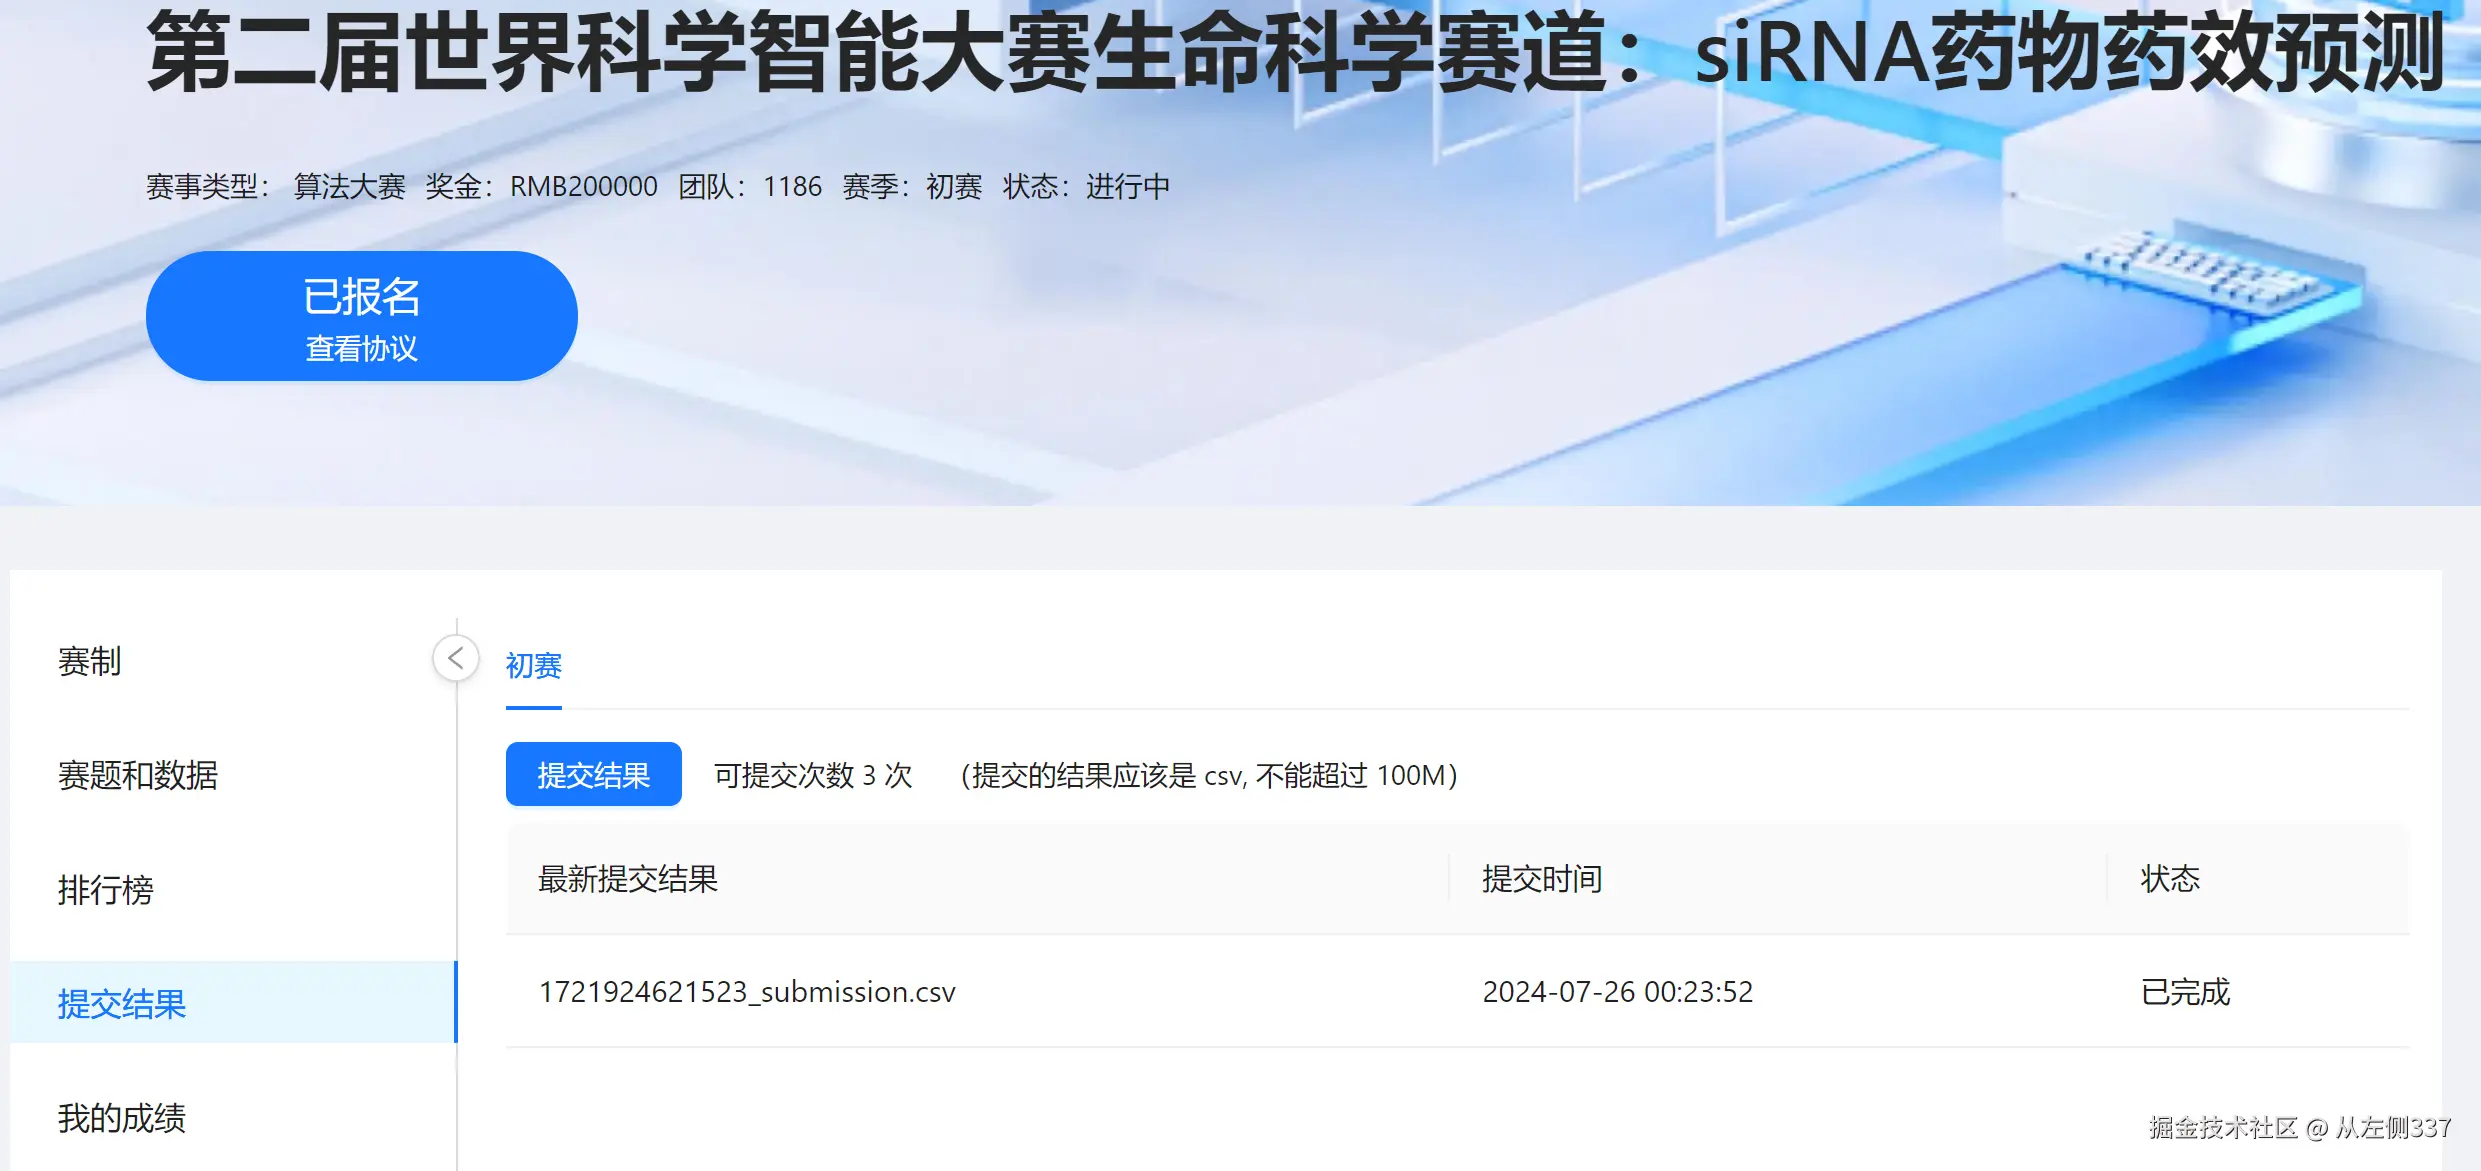2481x1171 pixels.
Task: Click the 最新提交结果 column header
Action: pyautogui.click(x=628, y=879)
